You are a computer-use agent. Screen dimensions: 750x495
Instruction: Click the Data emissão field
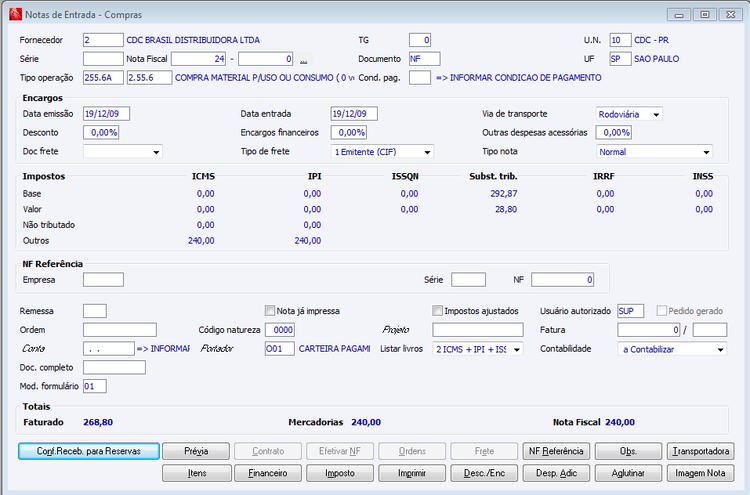point(107,114)
